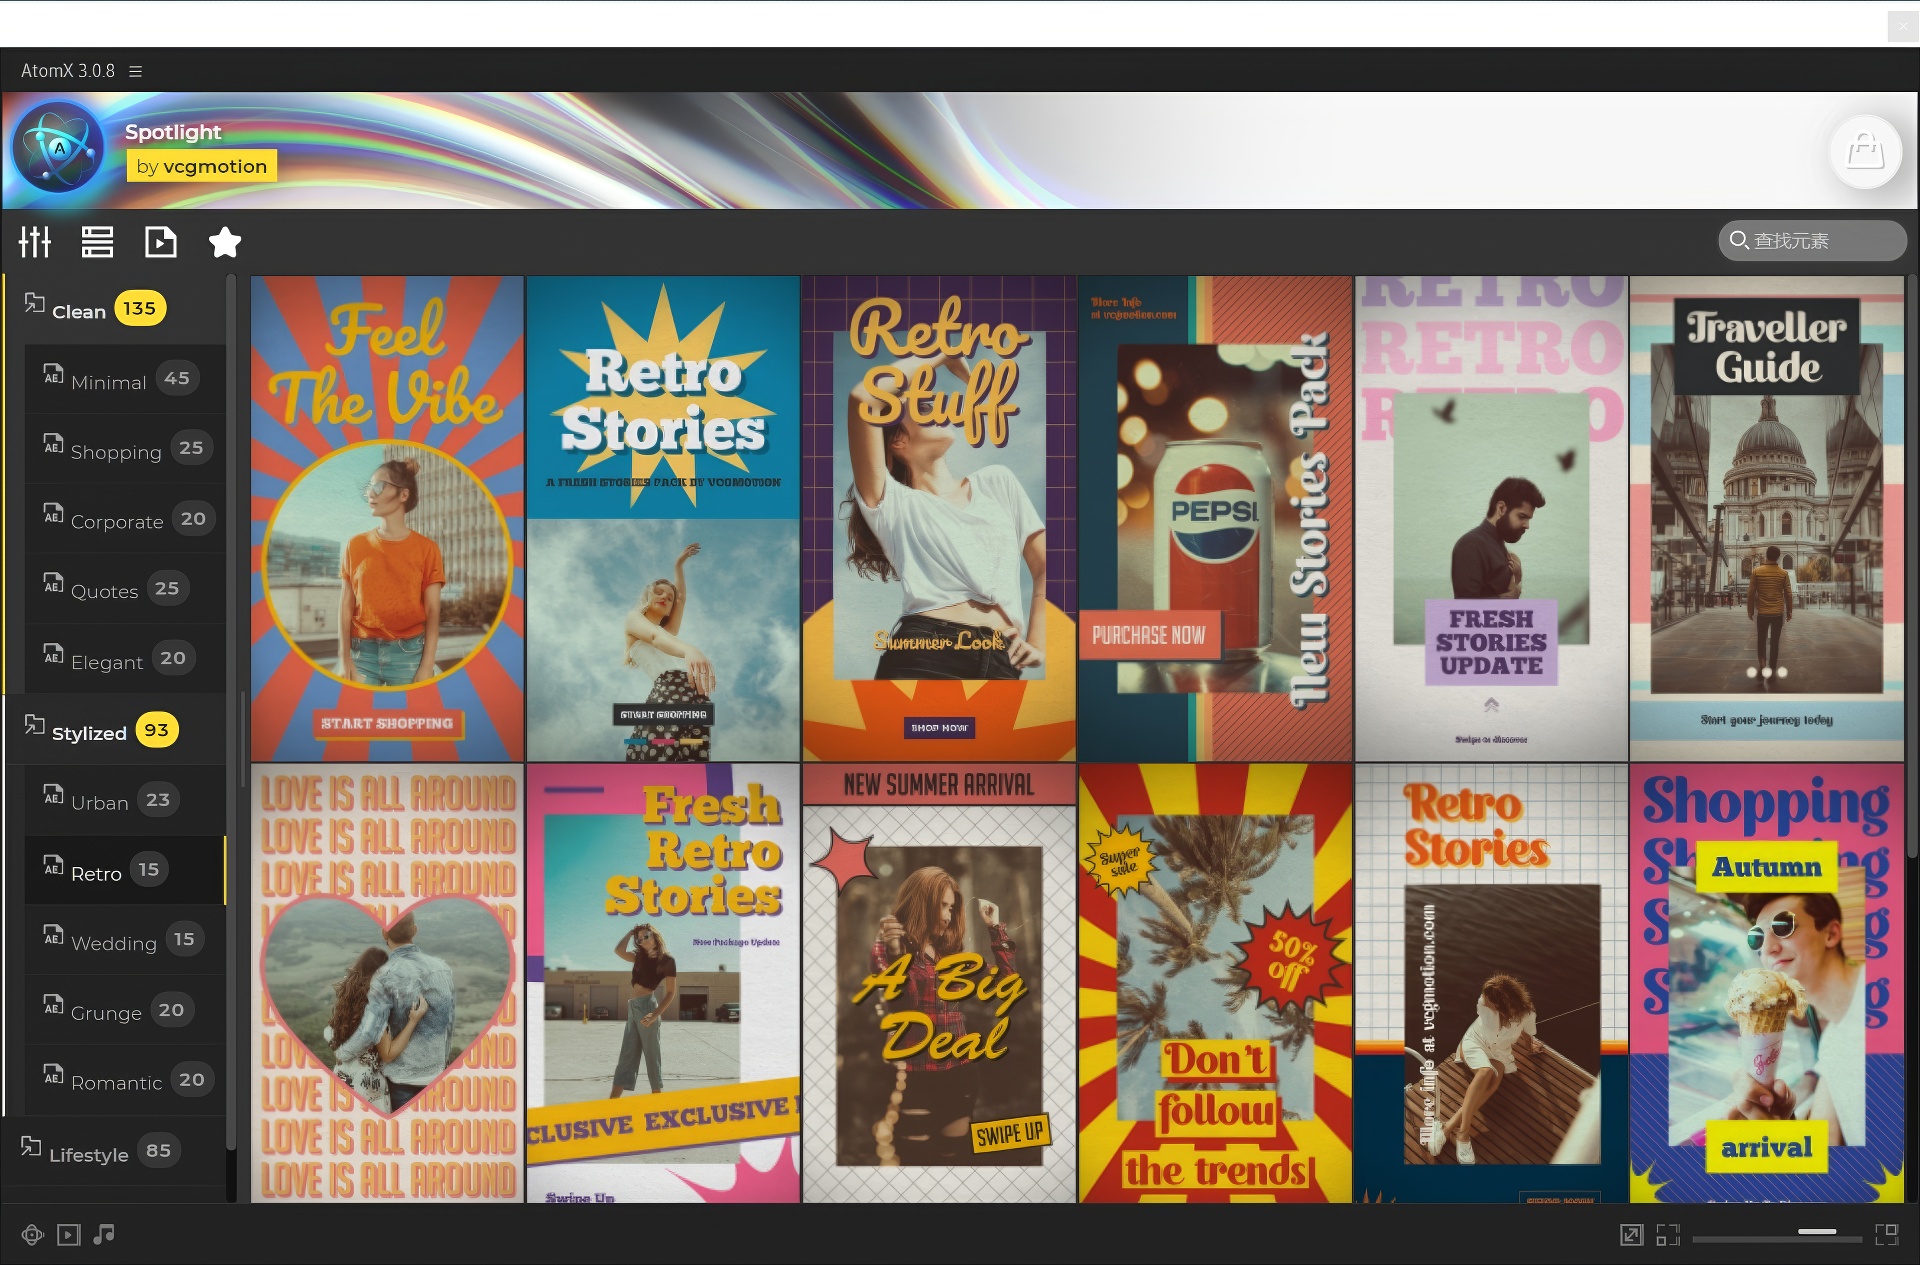Click the 93 count badge on Stylized
This screenshot has height=1265, width=1920.
tap(156, 730)
